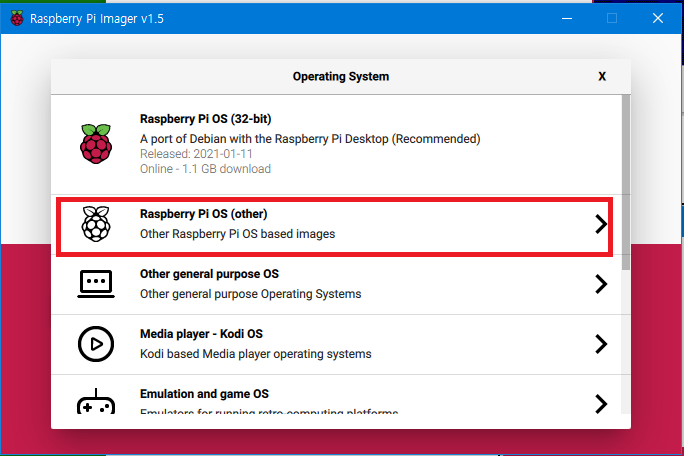The width and height of the screenshot is (684, 456).
Task: Open Raspberry Pi OS (other) entry
Action: pos(335,226)
